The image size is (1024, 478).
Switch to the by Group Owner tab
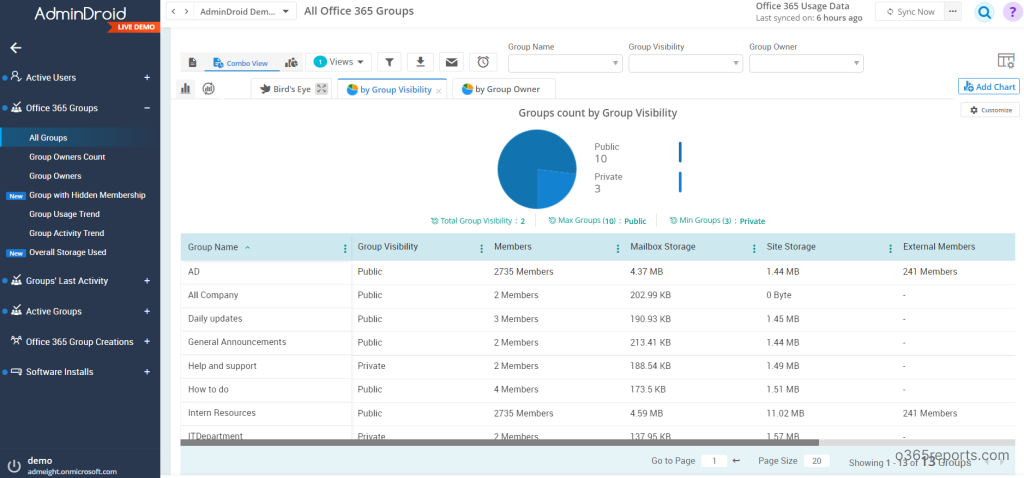click(x=504, y=89)
